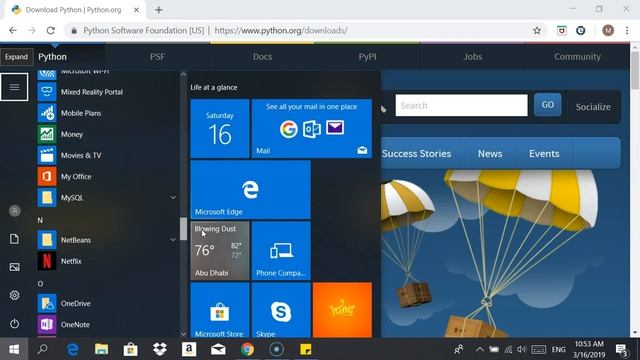Open the PyPI tab
The image size is (640, 360).
(x=367, y=57)
